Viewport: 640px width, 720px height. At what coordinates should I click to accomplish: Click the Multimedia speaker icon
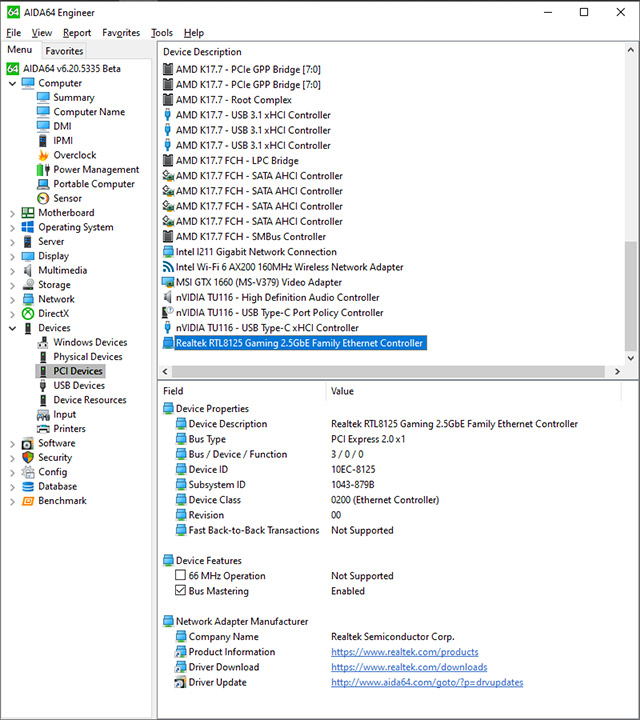(28, 270)
